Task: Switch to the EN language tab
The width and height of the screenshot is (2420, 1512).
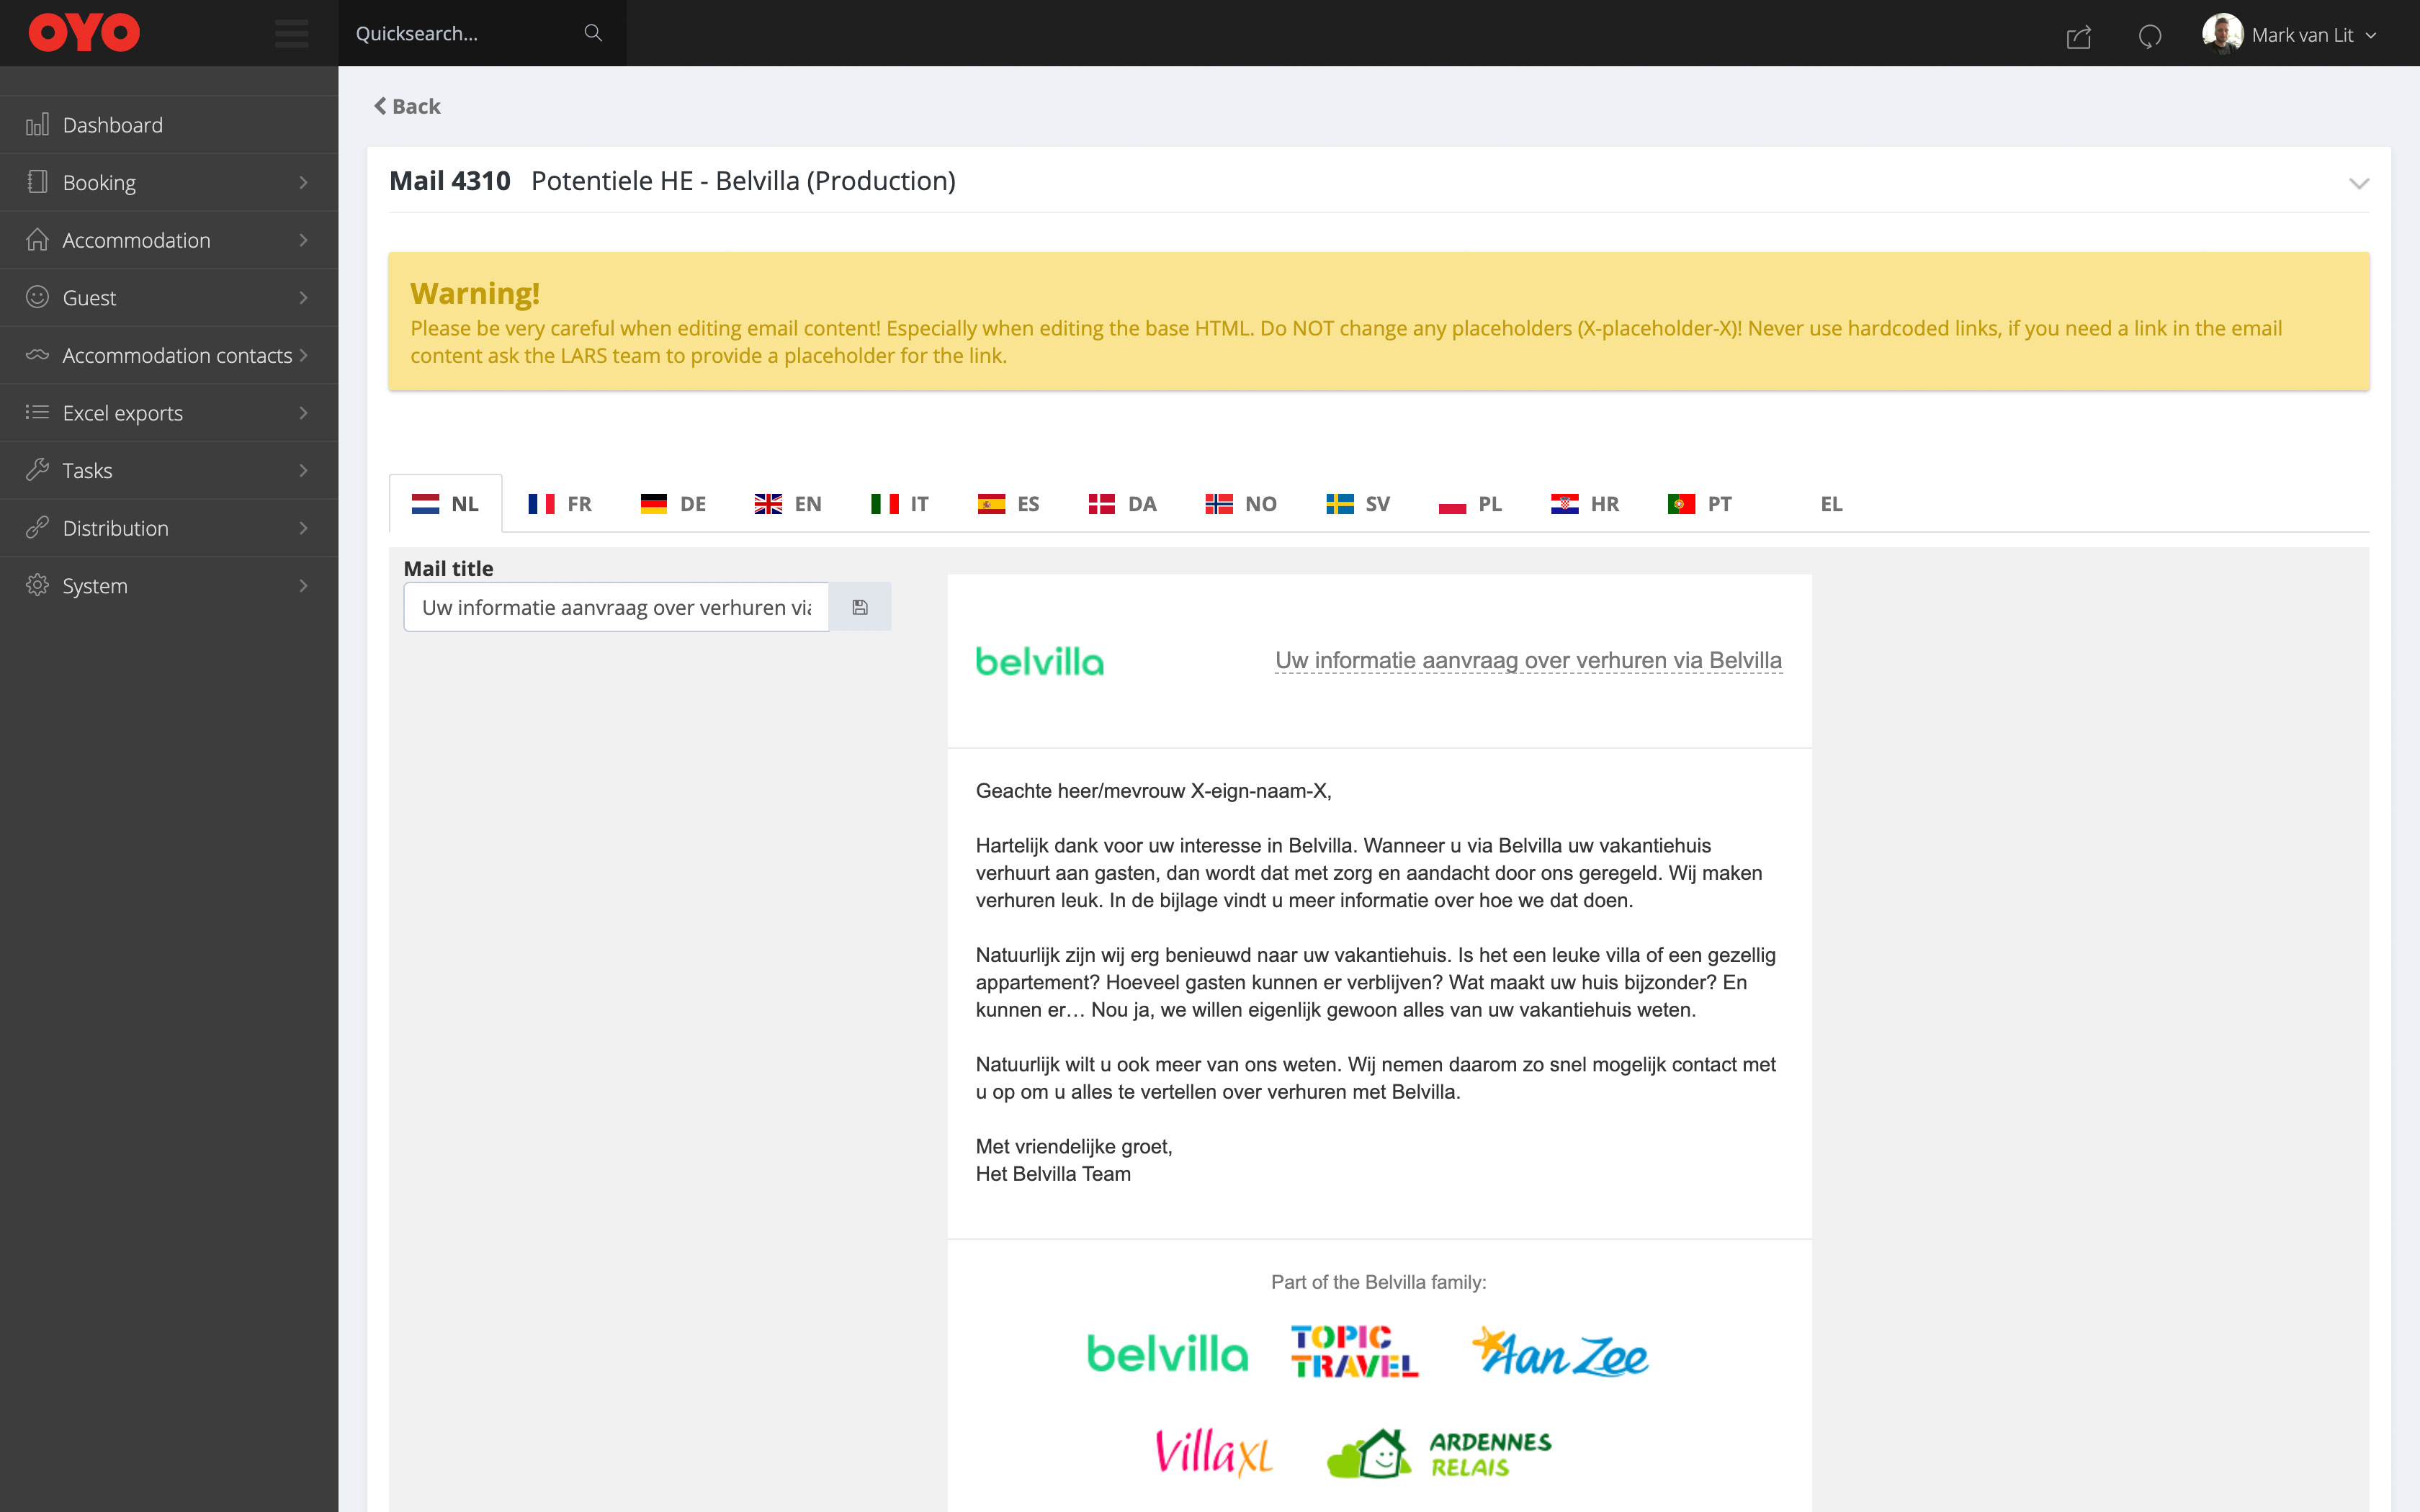Action: (788, 504)
